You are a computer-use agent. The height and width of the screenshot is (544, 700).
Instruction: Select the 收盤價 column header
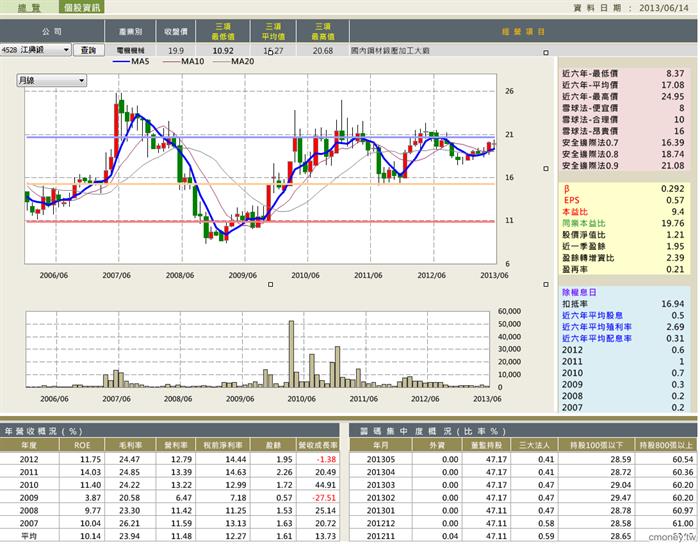point(175,31)
